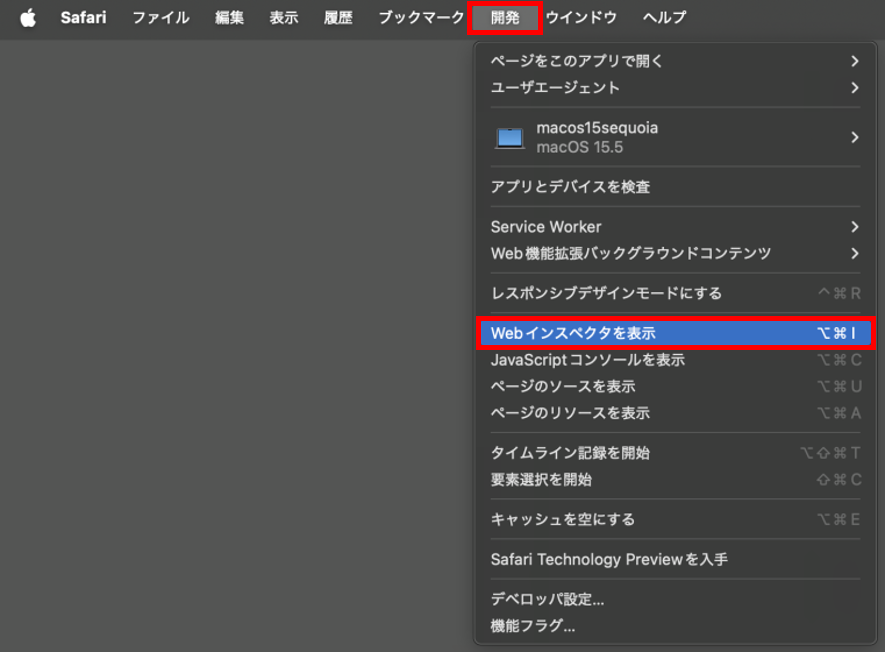Expand the Service Worker submenu
This screenshot has width=885, height=652.
(675, 227)
